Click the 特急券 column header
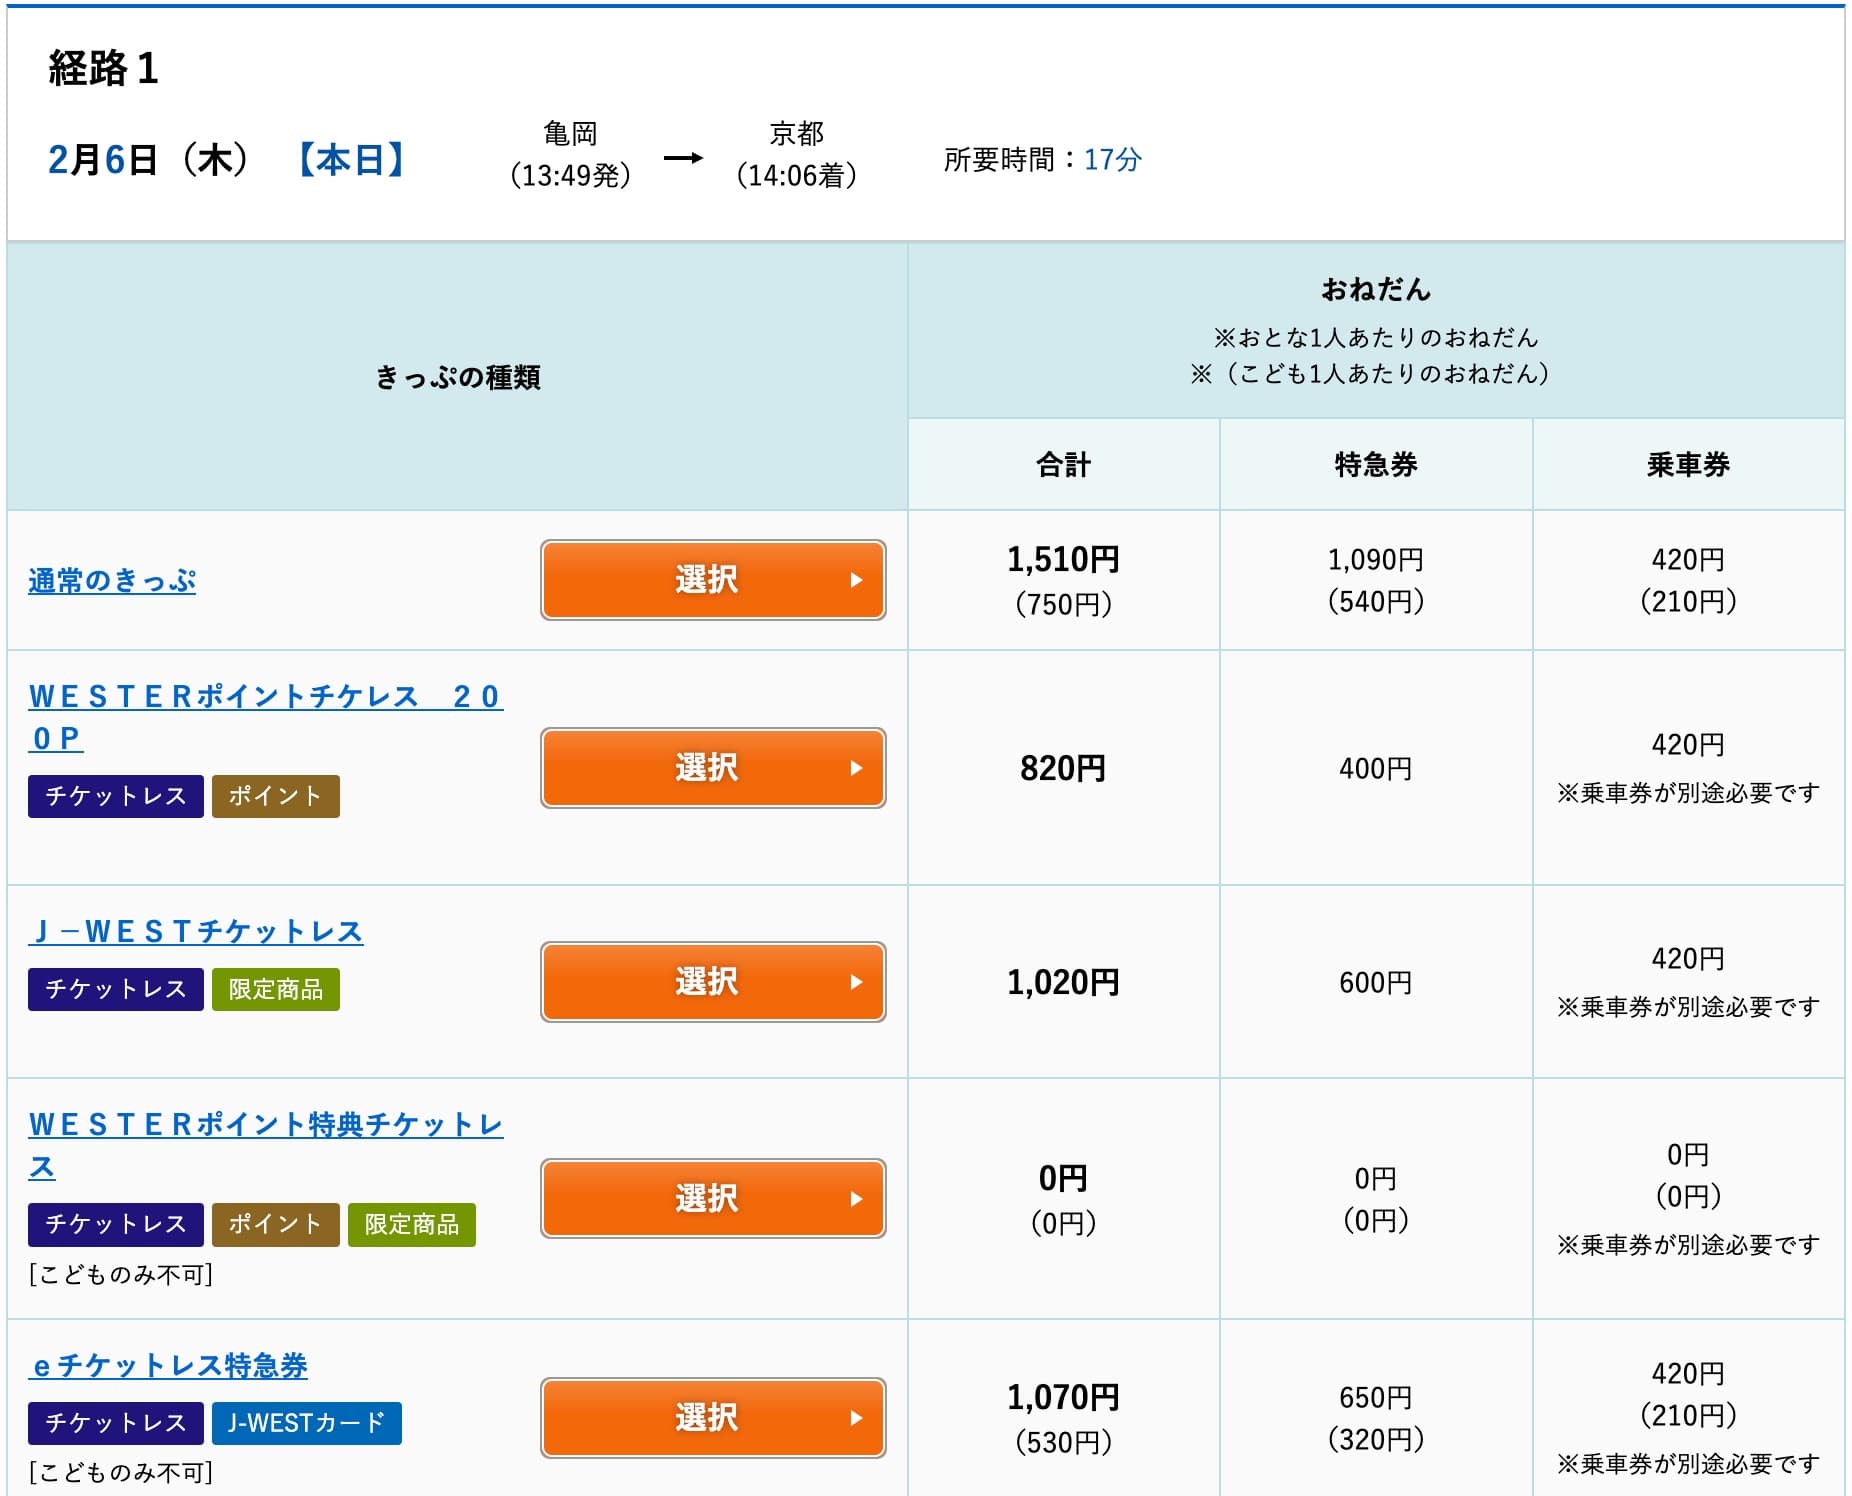Image resolution: width=1852 pixels, height=1496 pixels. pyautogui.click(x=1376, y=464)
